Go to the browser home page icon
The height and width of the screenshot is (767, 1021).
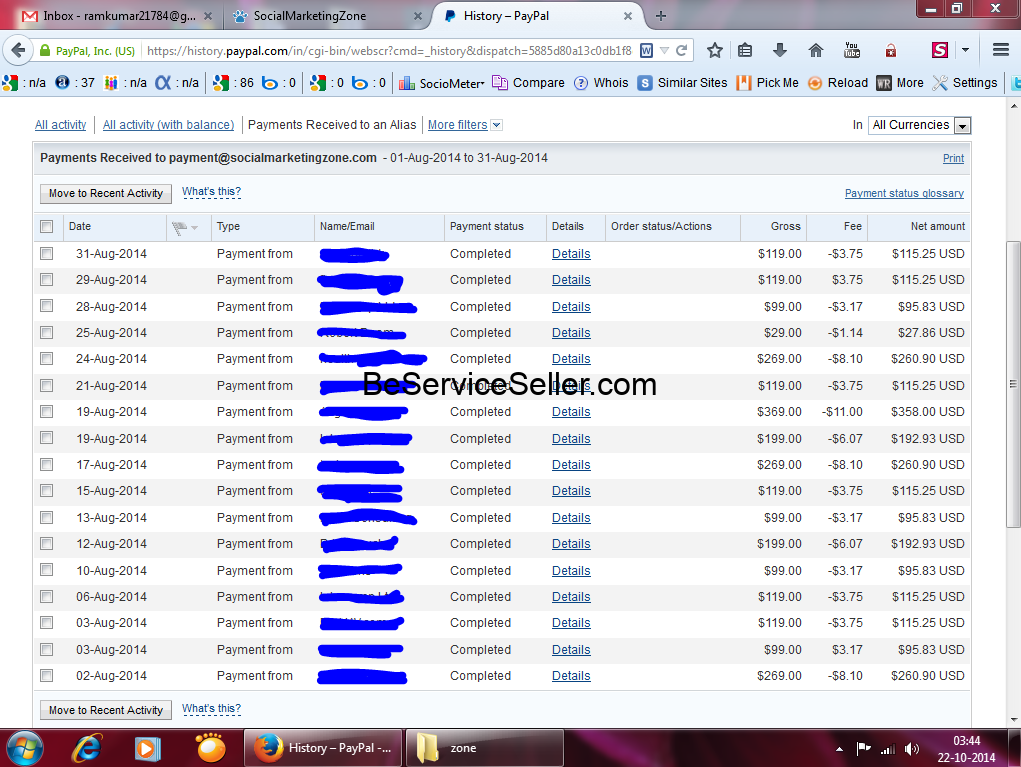816,50
